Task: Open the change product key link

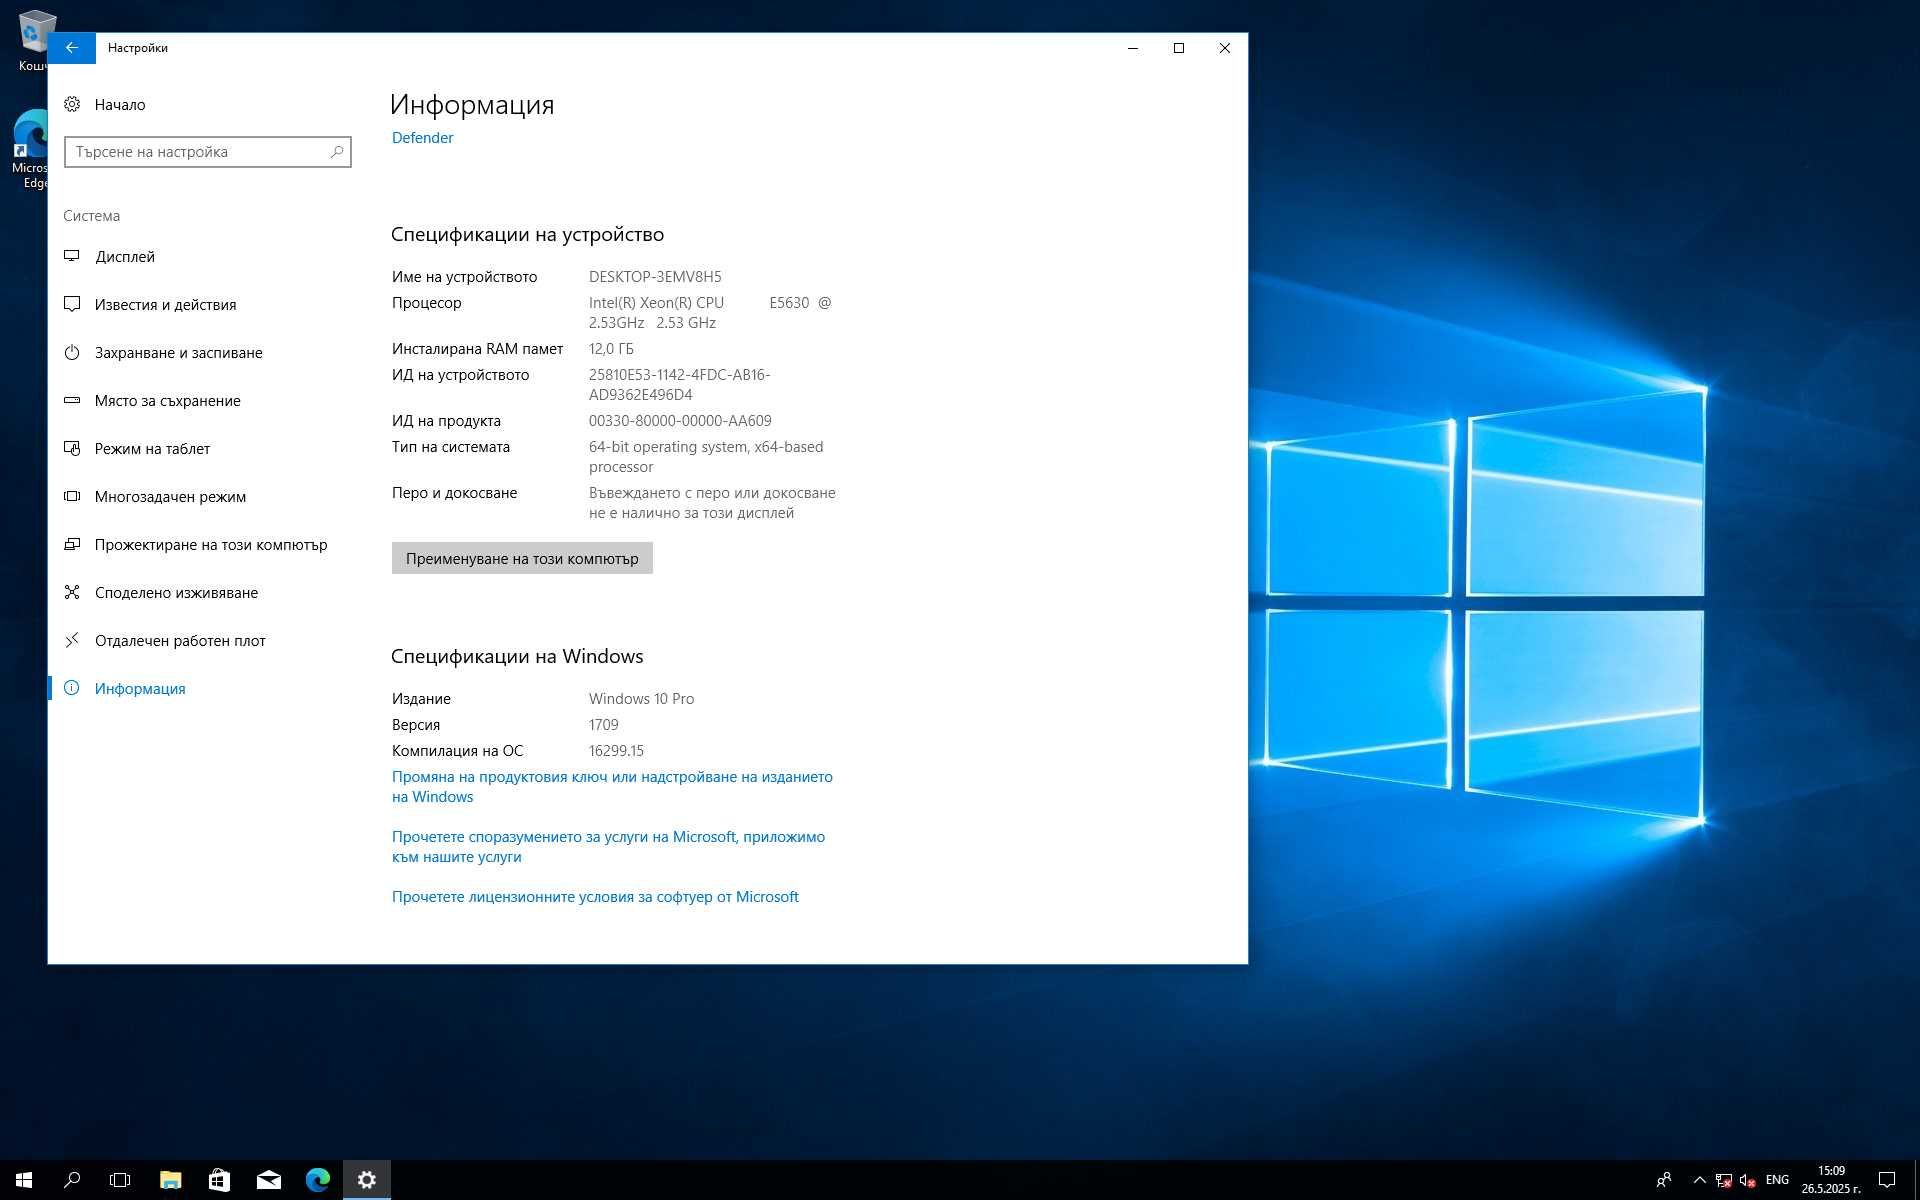Action: (x=612, y=787)
